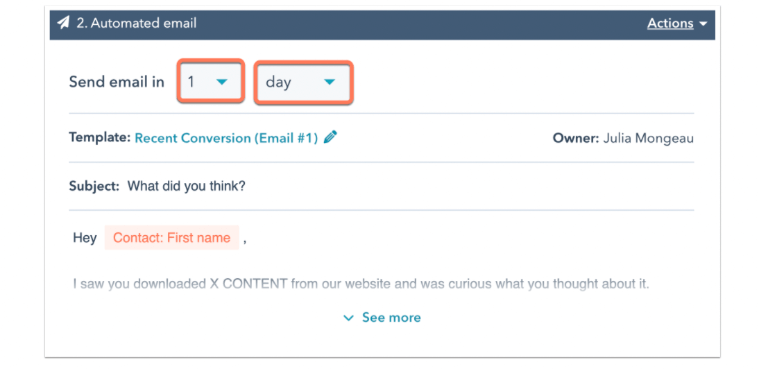The image size is (759, 369).
Task: Expand the email with See more
Action: [391, 318]
